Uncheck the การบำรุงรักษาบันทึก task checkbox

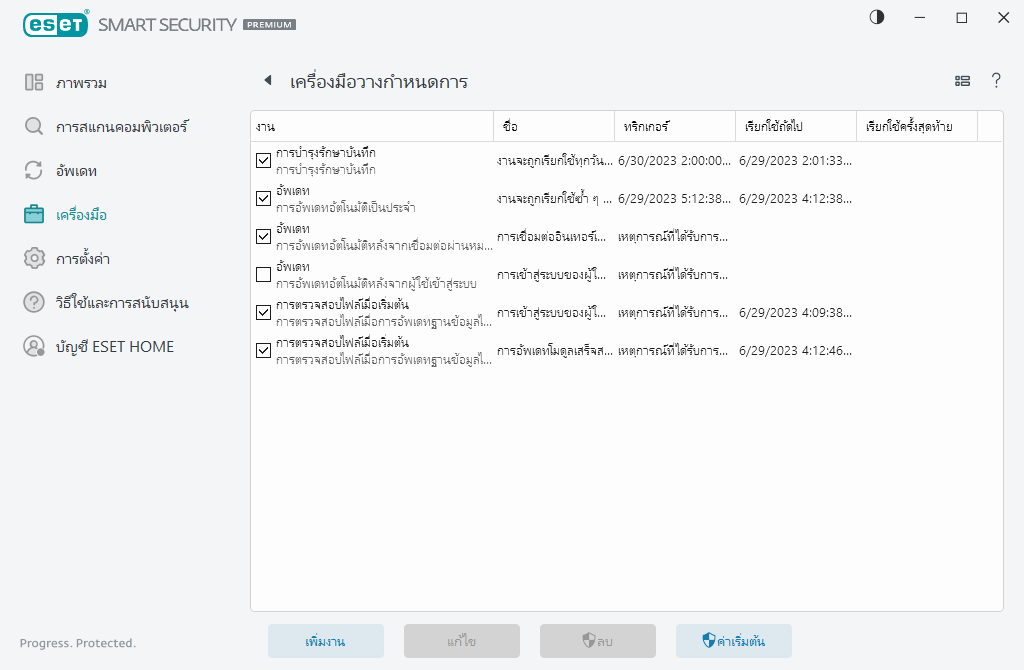pyautogui.click(x=264, y=160)
